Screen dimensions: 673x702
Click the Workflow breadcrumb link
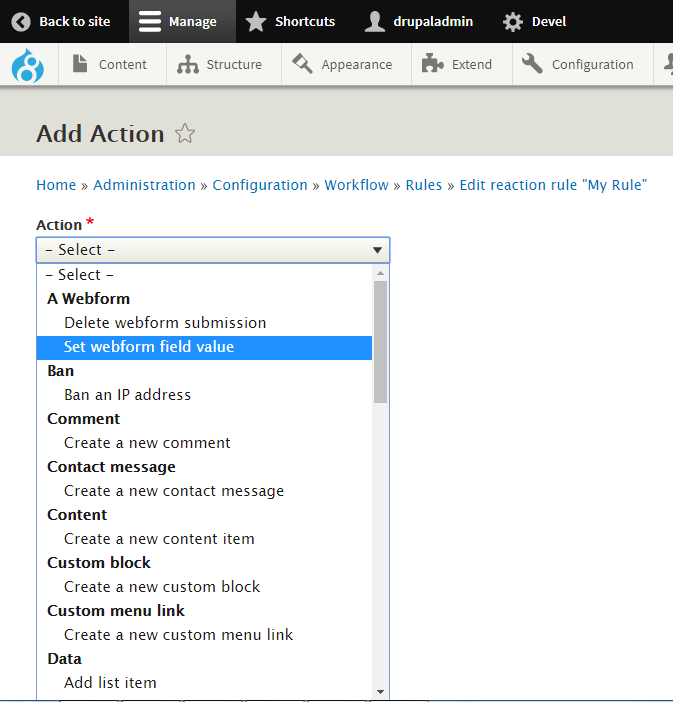356,185
